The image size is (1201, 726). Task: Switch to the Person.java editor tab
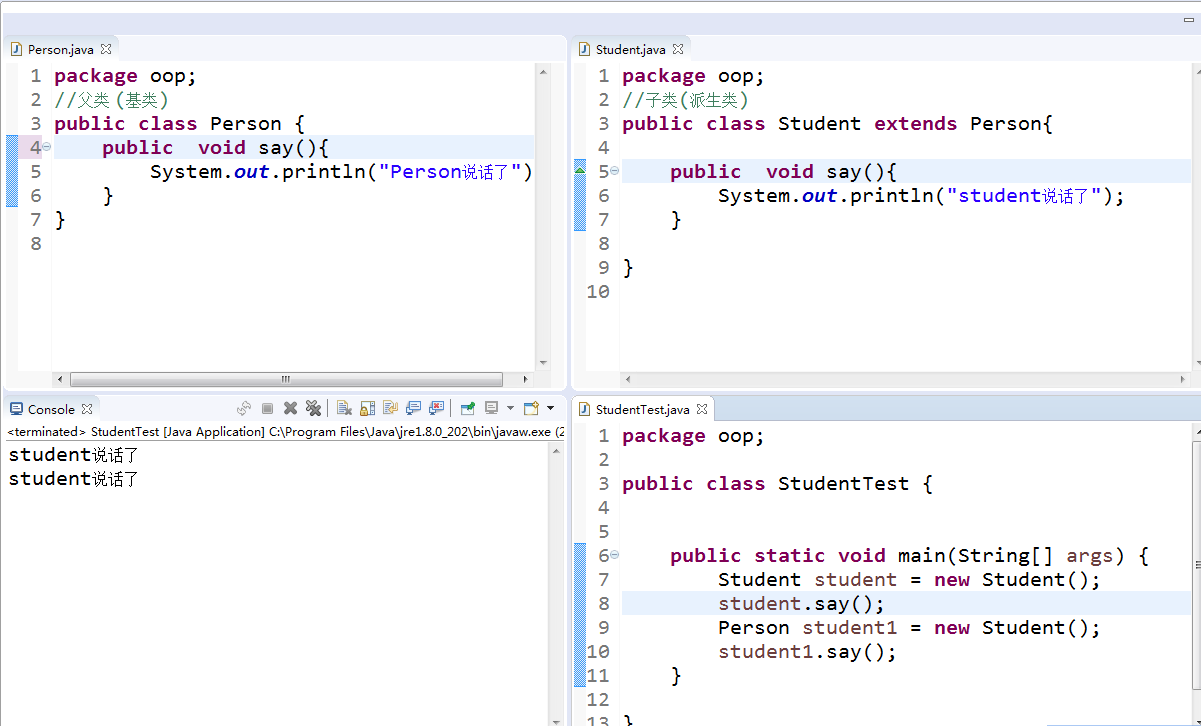point(61,49)
